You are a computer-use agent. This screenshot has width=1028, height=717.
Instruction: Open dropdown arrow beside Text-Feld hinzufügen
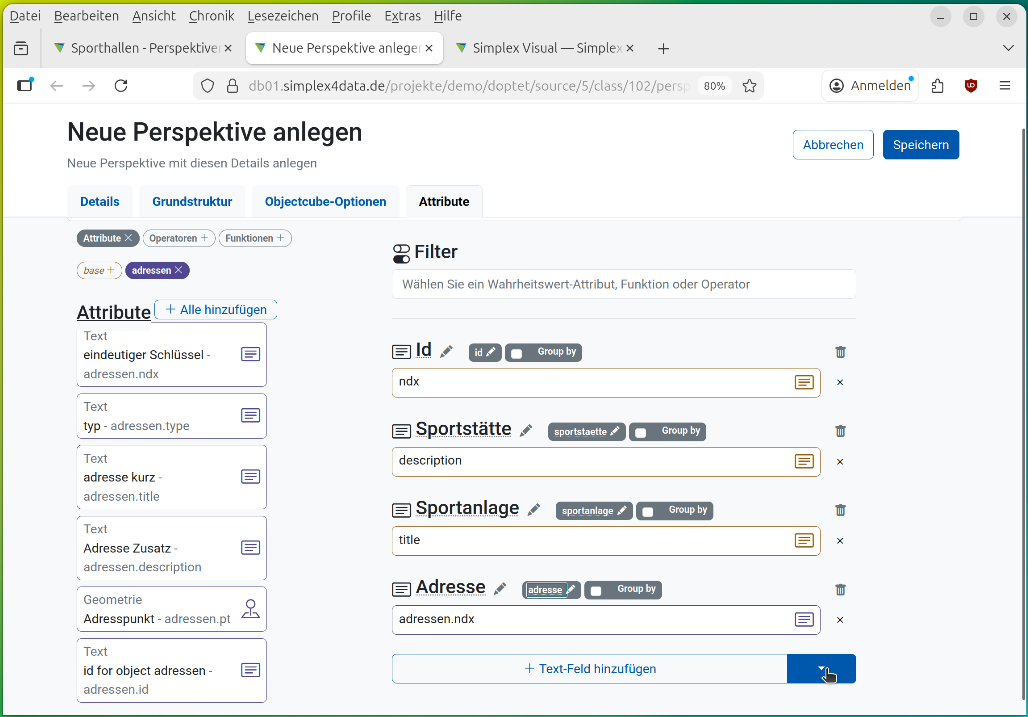point(821,669)
